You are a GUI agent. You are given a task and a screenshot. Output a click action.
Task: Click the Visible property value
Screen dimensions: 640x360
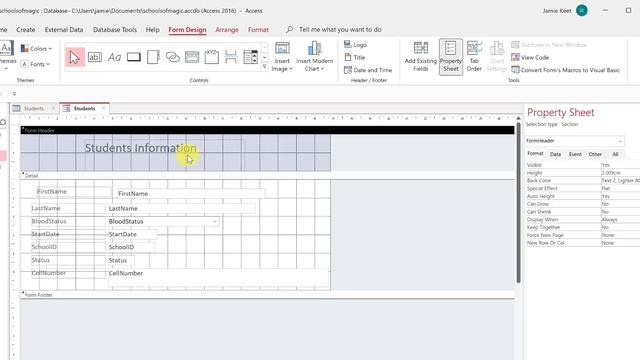point(620,165)
